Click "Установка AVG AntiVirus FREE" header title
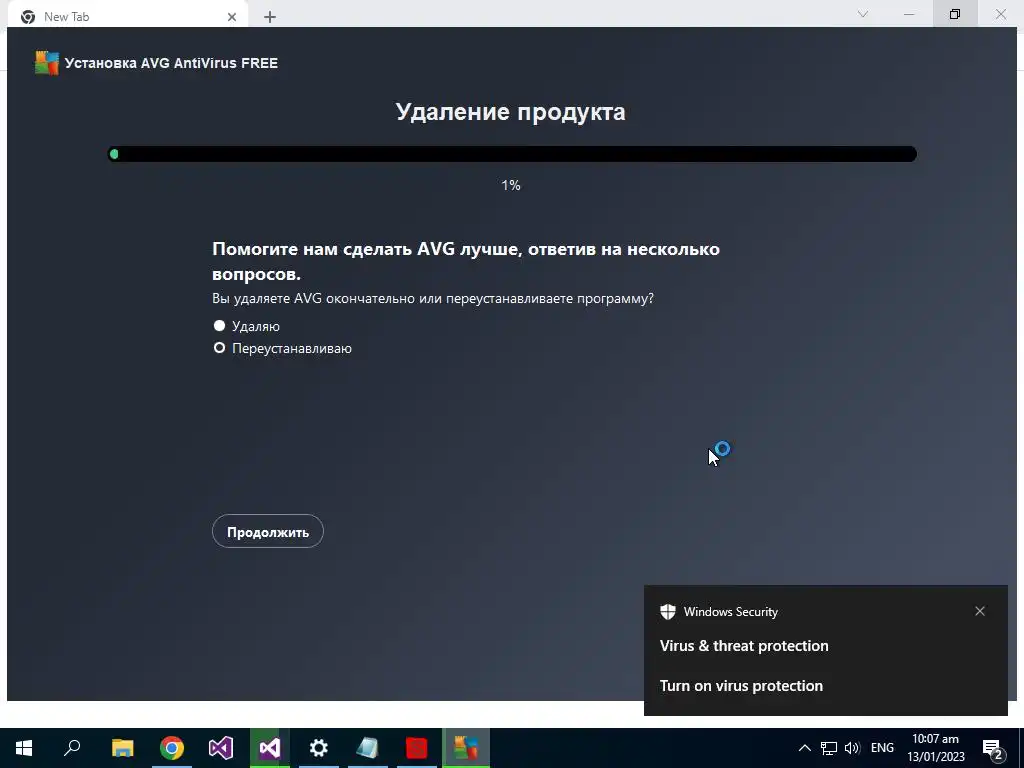The height and width of the screenshot is (768, 1024). (x=171, y=63)
